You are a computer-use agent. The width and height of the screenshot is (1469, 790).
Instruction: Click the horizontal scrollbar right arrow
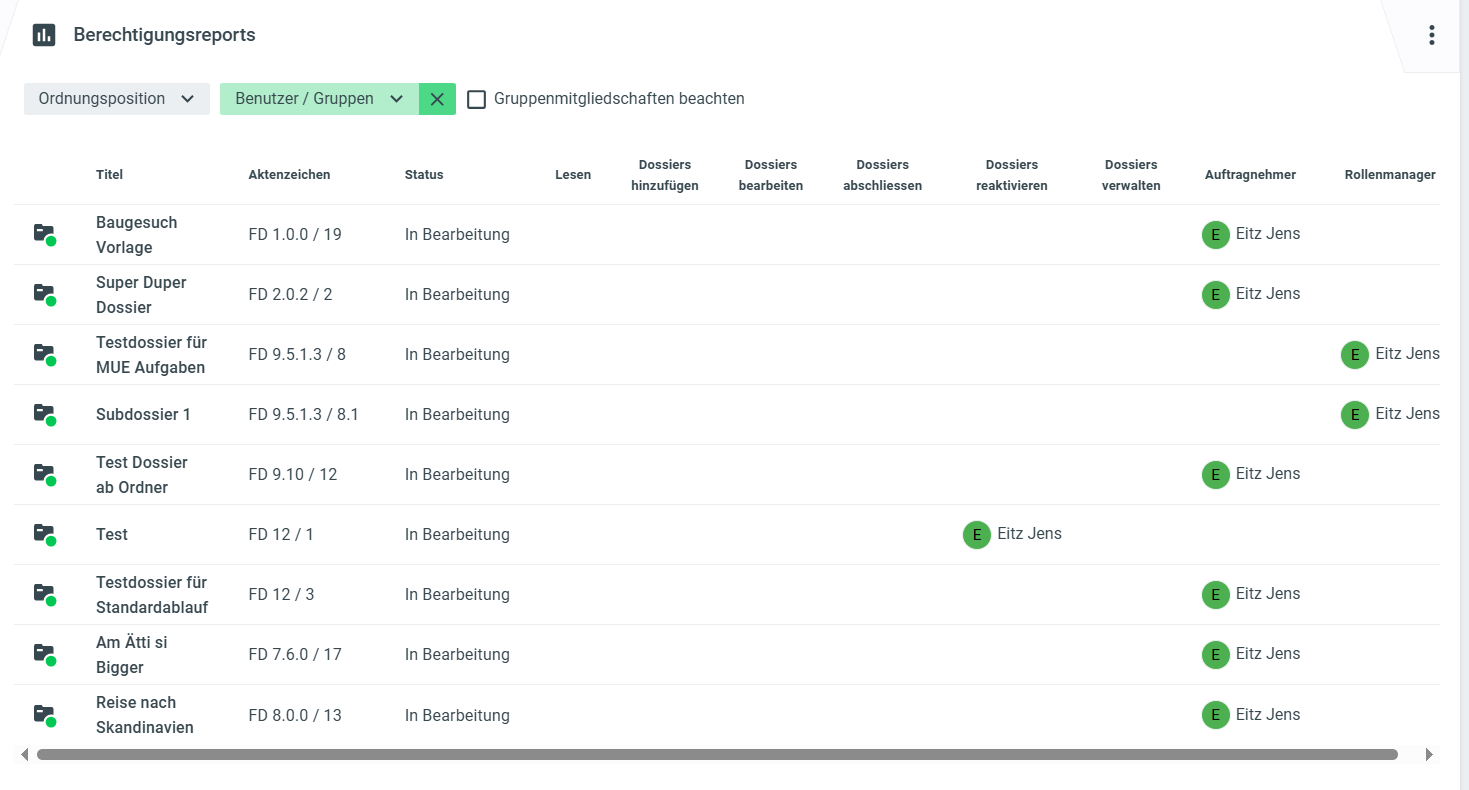point(1429,755)
